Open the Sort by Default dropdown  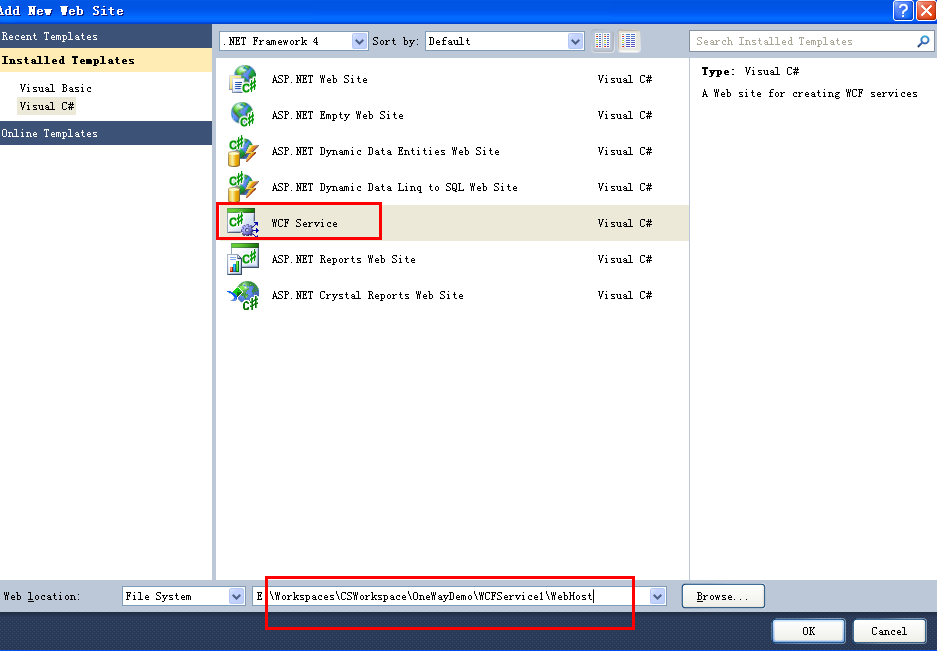pos(576,41)
